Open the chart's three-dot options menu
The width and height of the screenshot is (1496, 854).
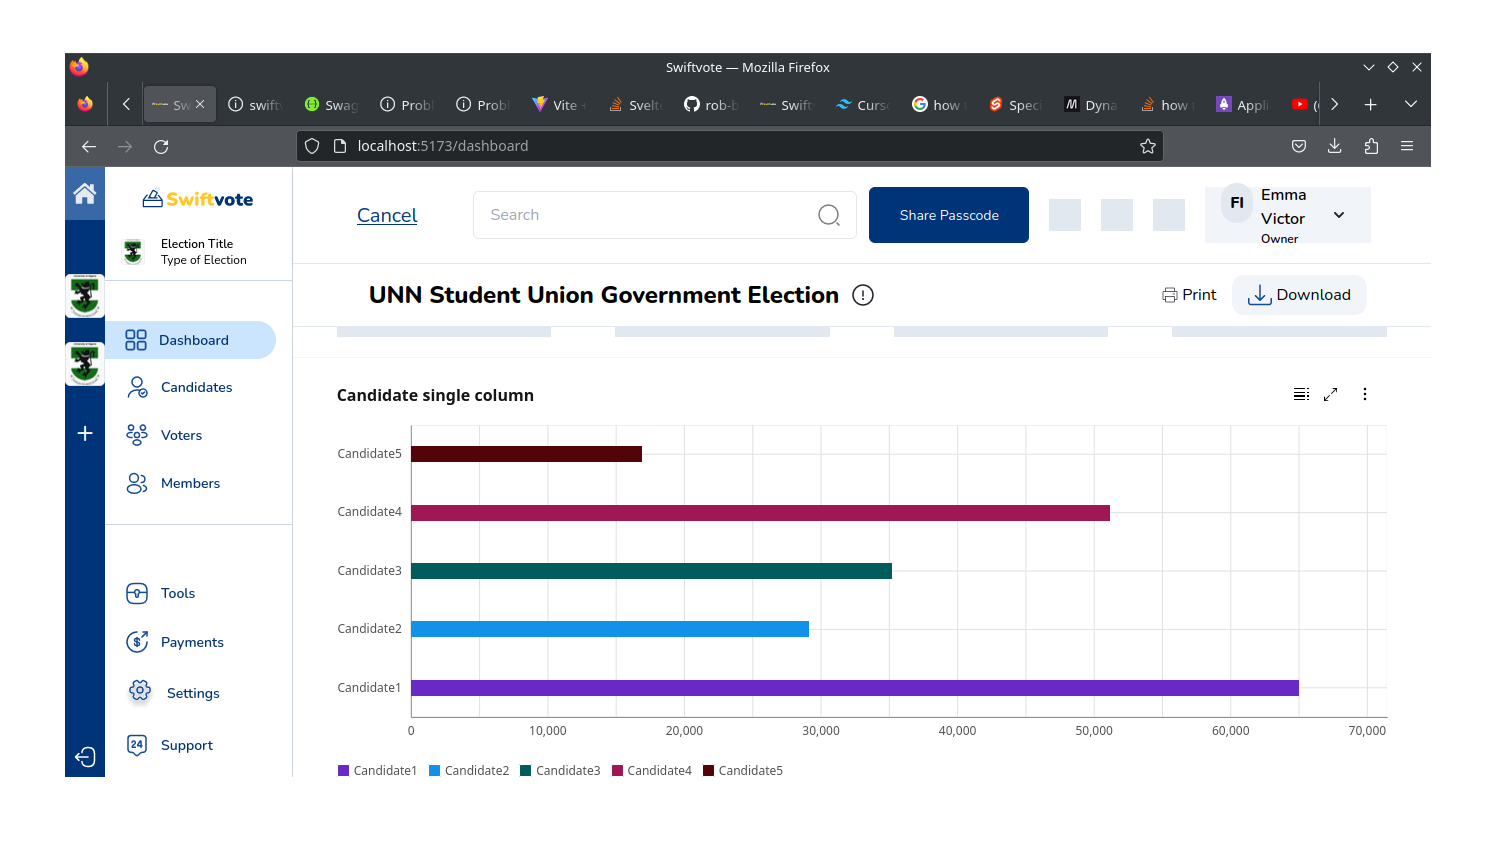tap(1364, 395)
